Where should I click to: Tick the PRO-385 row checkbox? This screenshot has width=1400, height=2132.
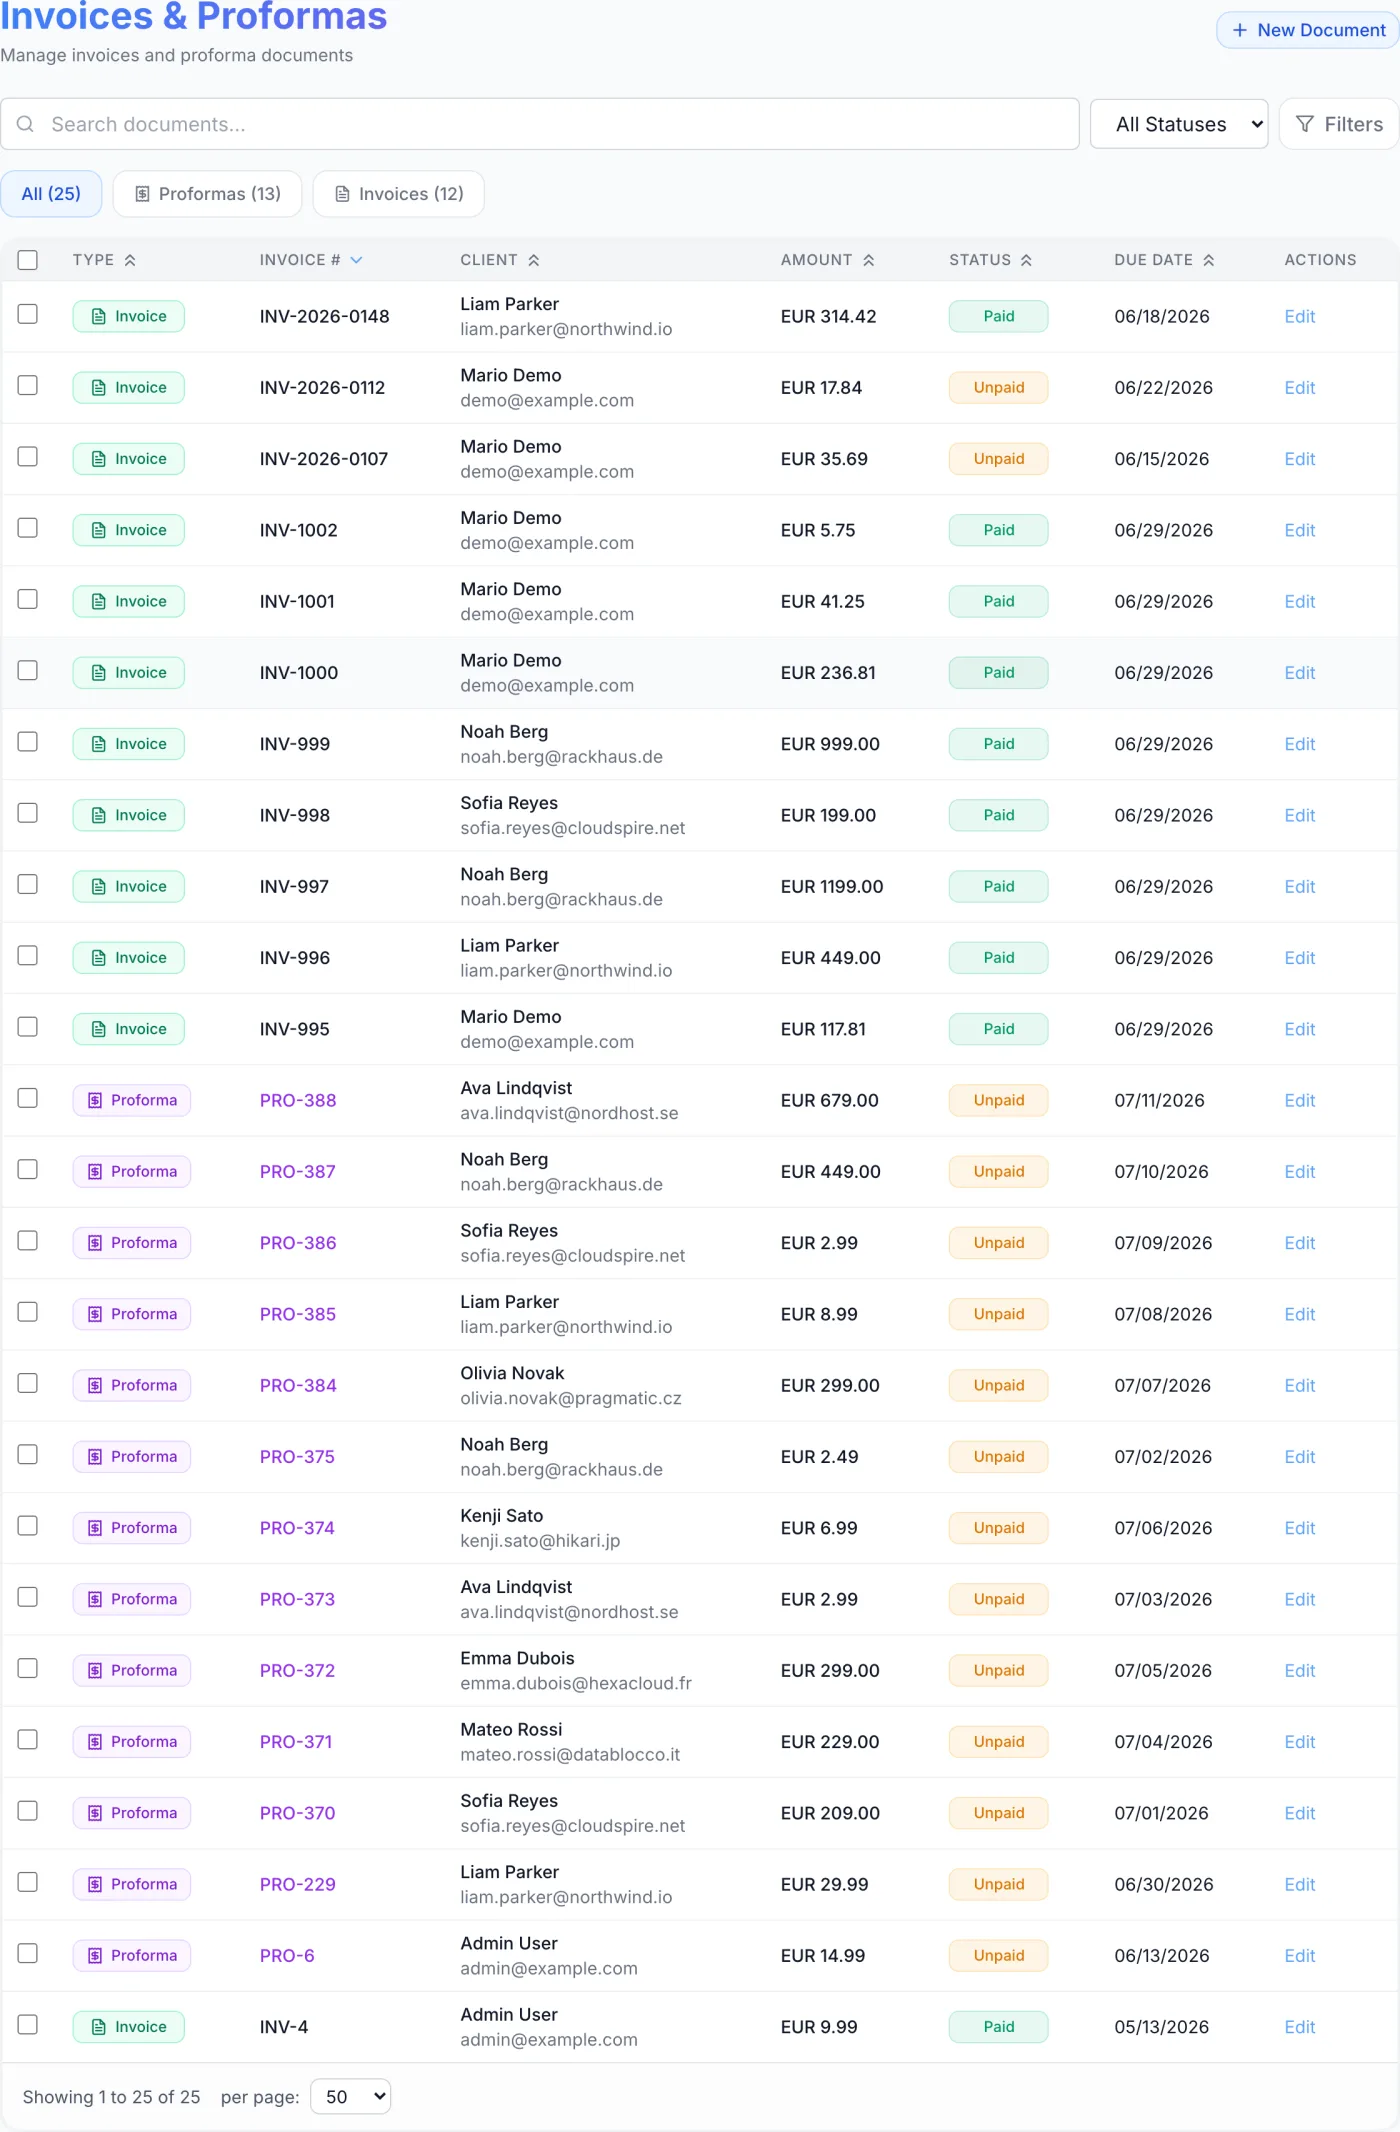28,1311
